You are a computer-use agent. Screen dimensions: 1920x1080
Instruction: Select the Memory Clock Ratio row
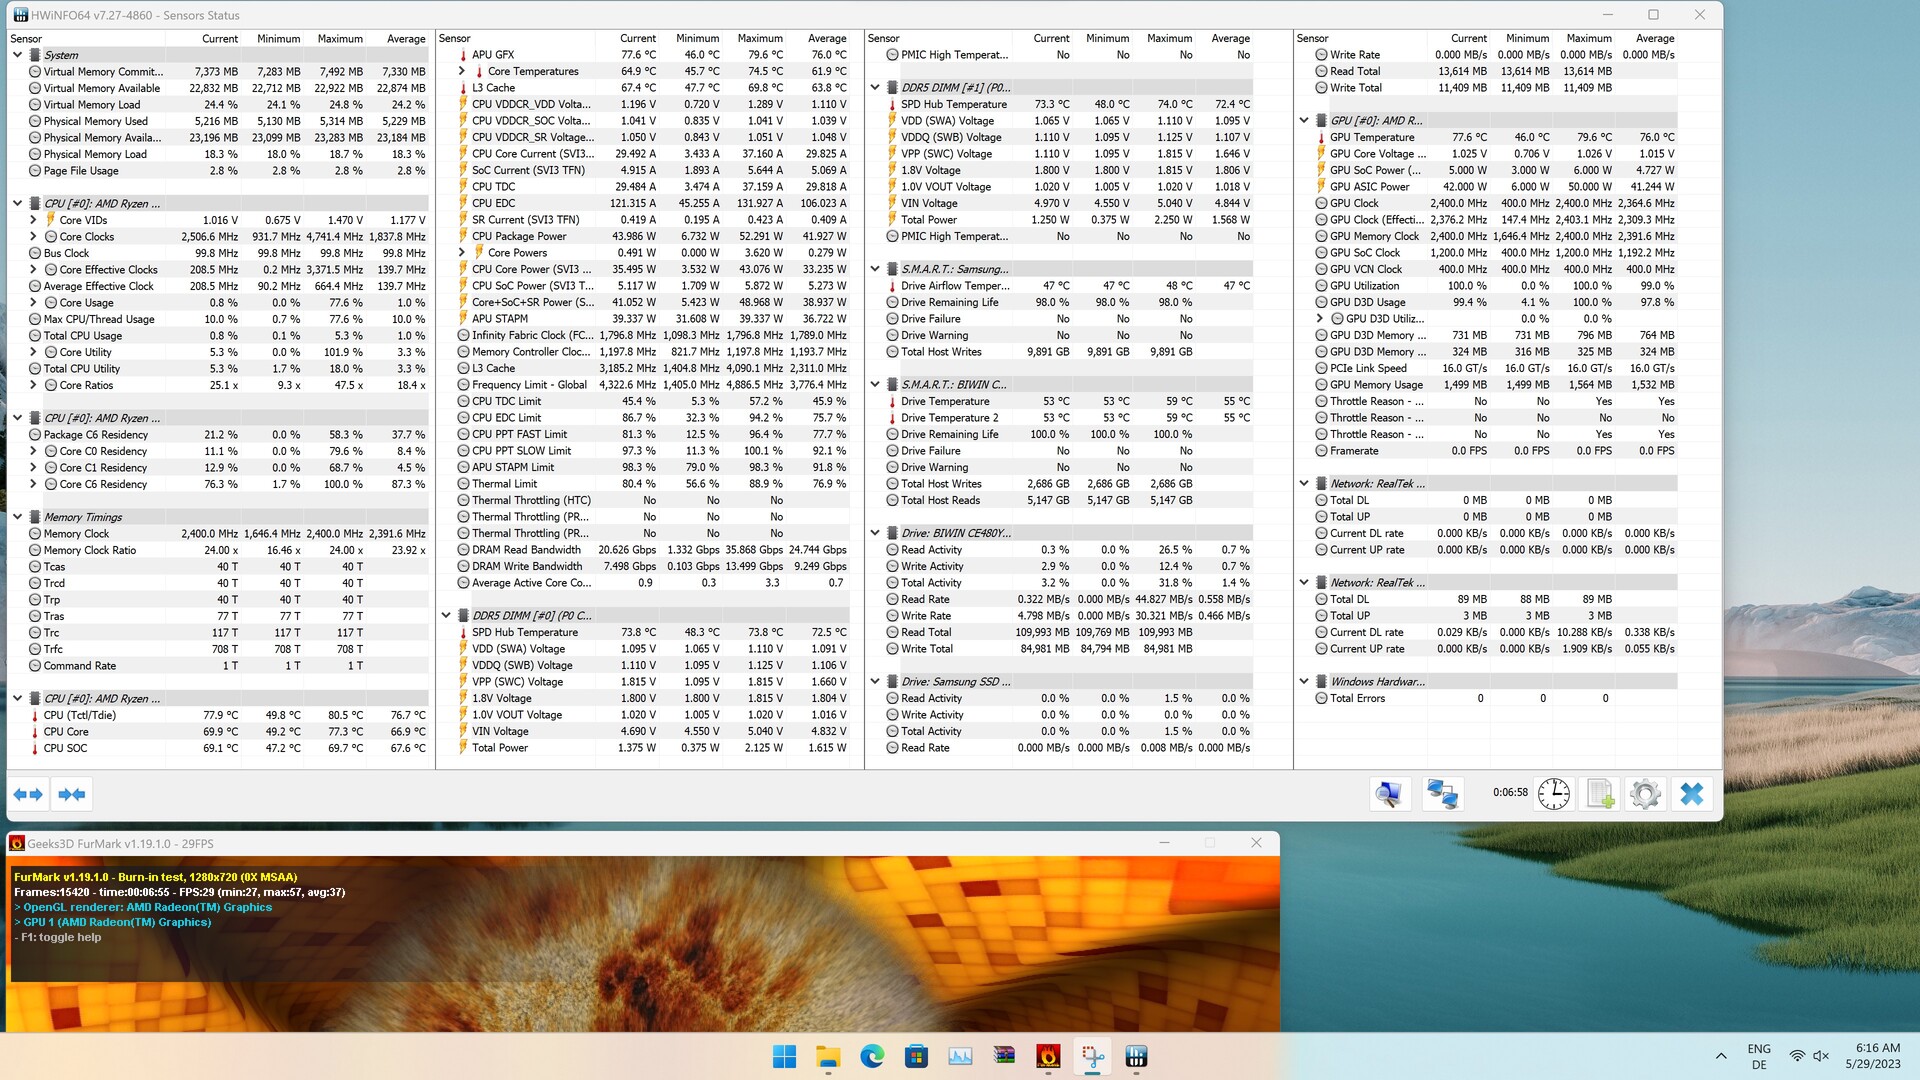pos(219,550)
